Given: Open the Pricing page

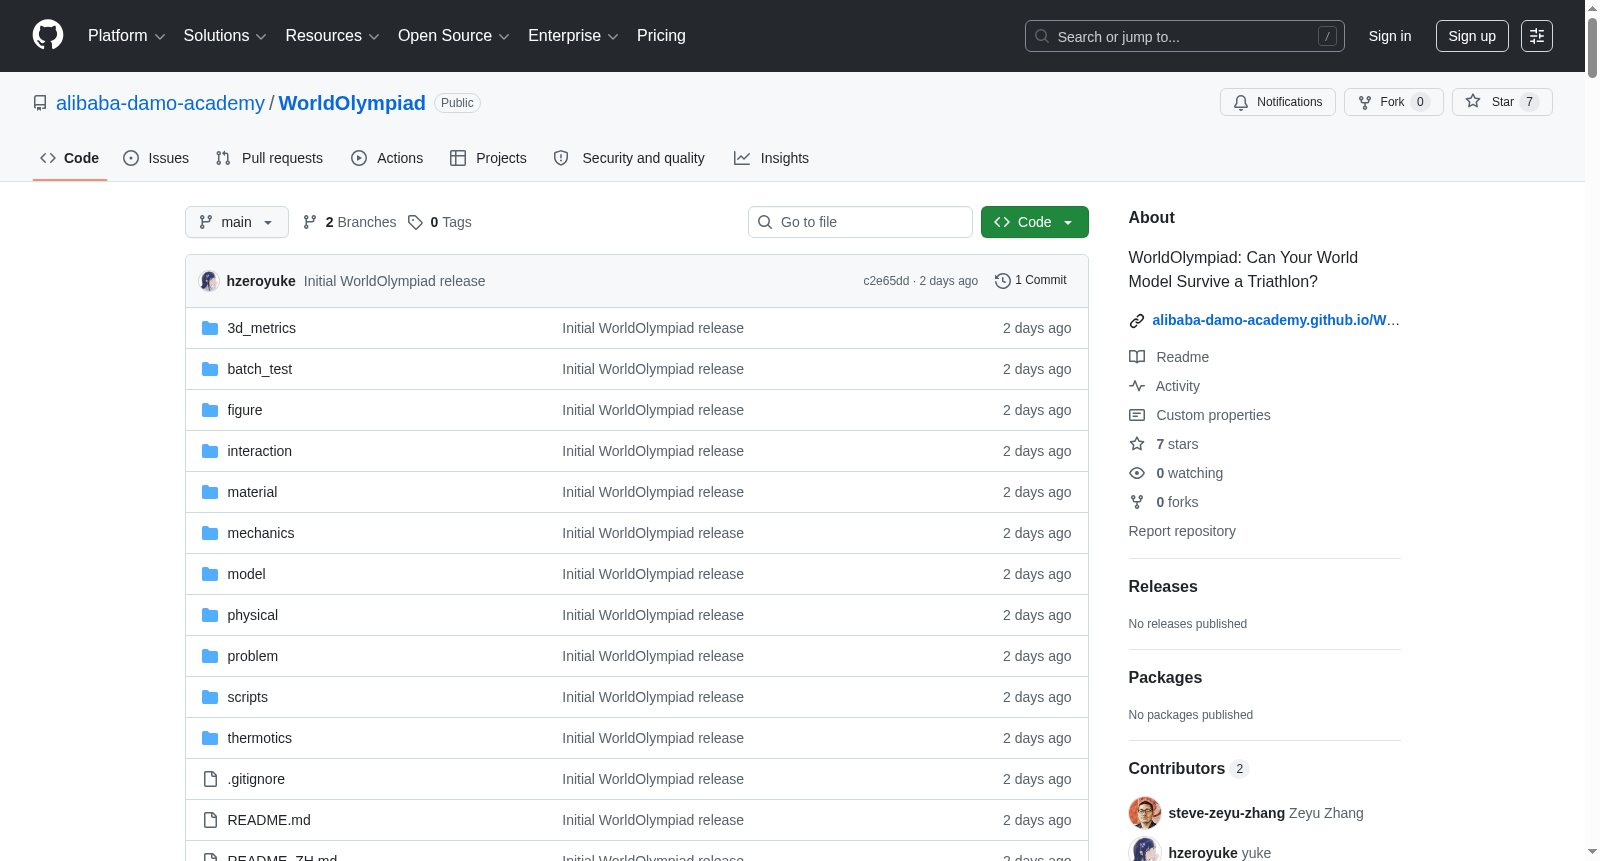Looking at the screenshot, I should pyautogui.click(x=661, y=36).
